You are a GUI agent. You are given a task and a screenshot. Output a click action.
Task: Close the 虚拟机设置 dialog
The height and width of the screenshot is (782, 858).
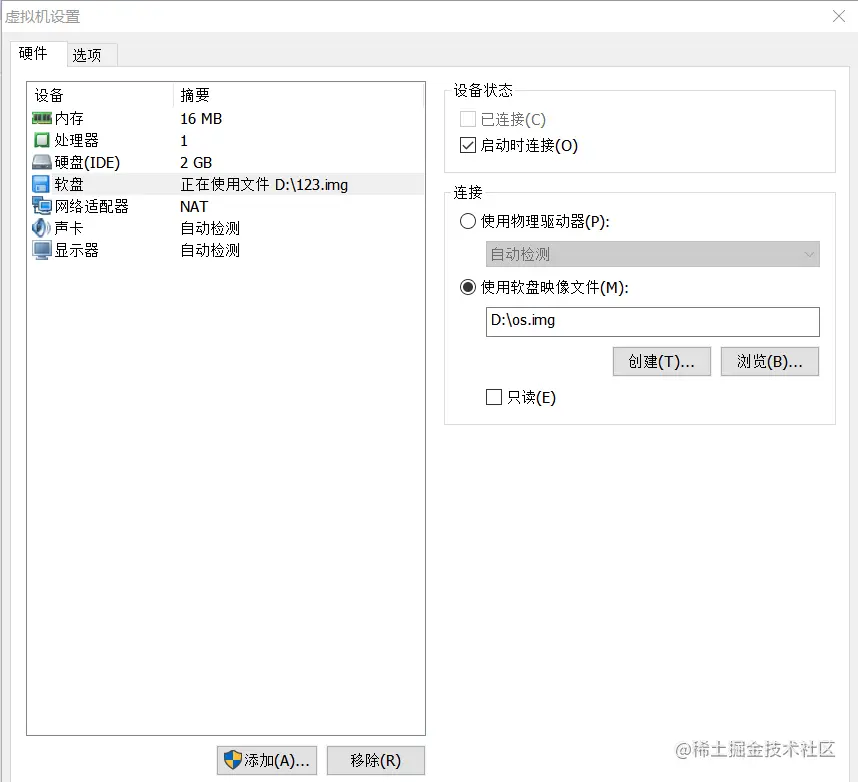[x=839, y=16]
